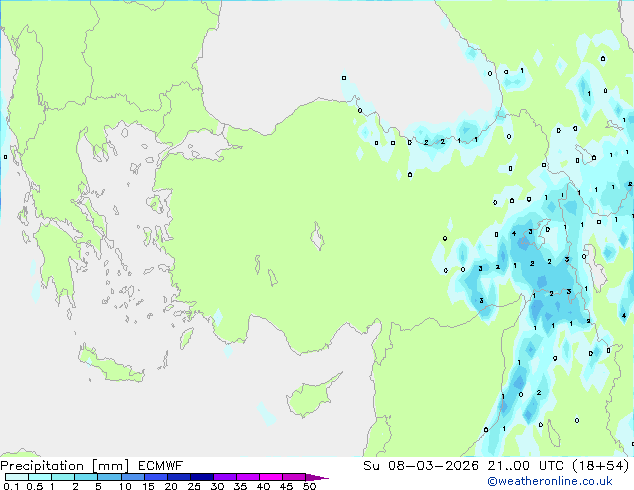The image size is (634, 490).
Task: Click the 40–45 mm magenta legend swatch
Action: point(271,477)
